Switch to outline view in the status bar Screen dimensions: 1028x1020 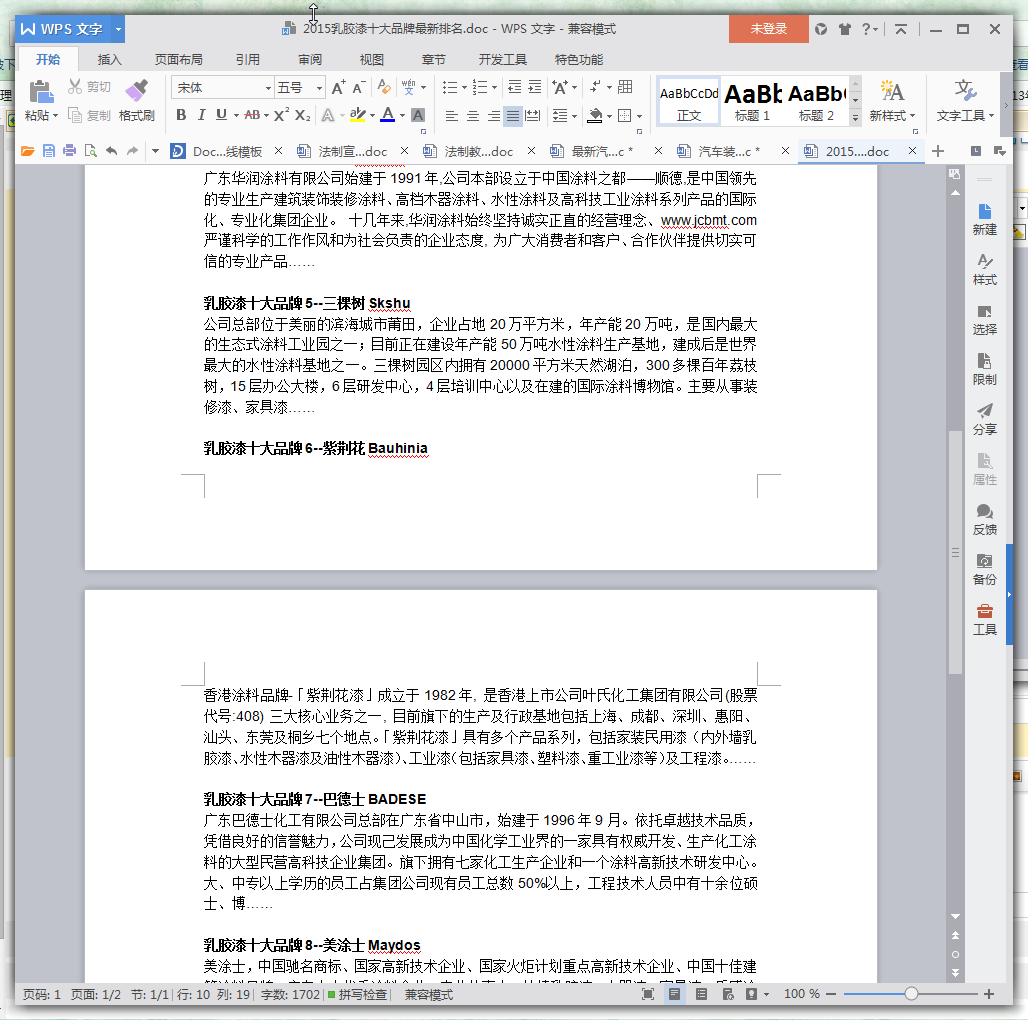coord(701,994)
